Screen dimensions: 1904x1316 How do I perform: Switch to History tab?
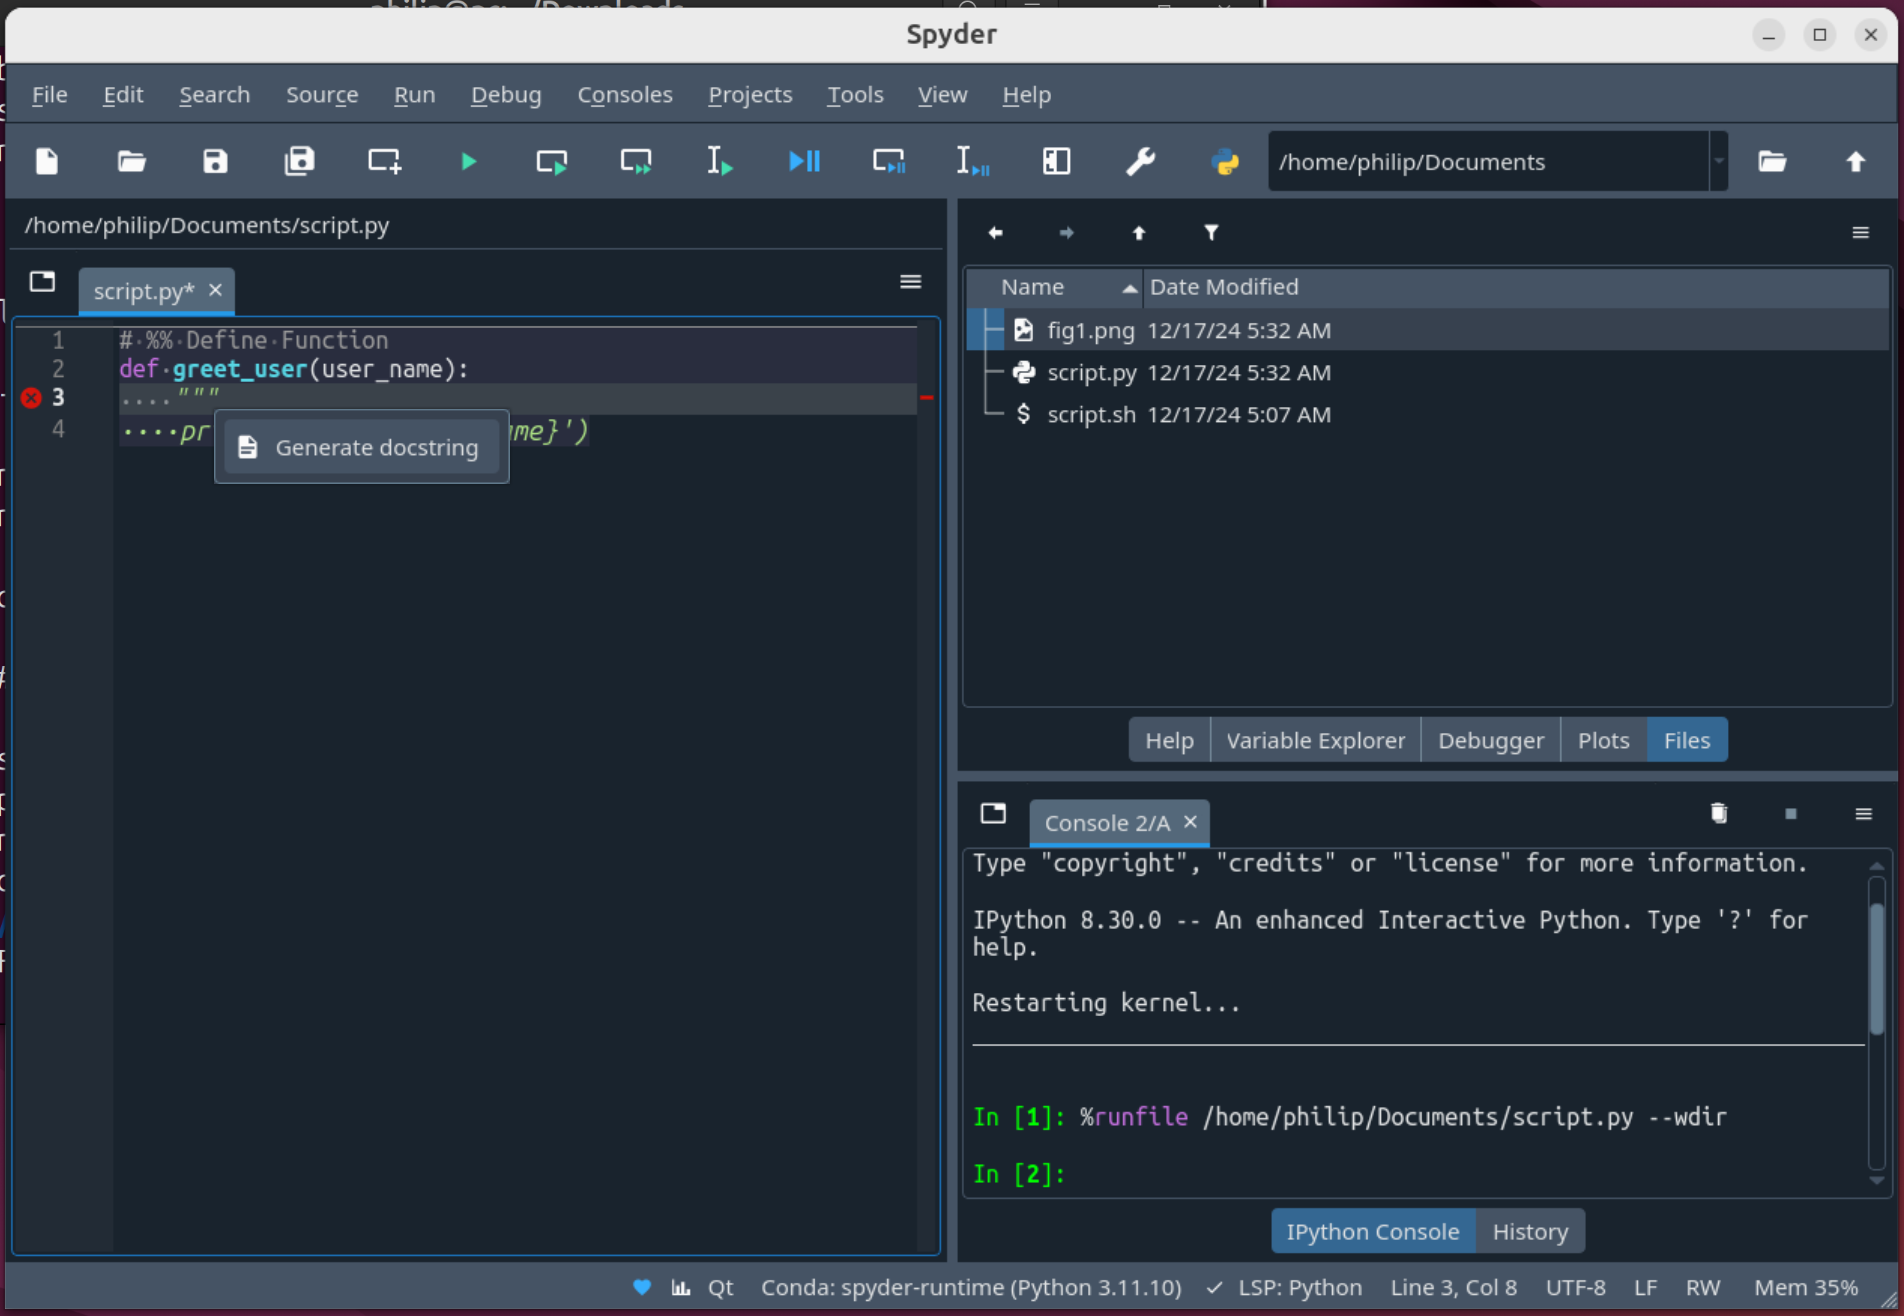pyautogui.click(x=1530, y=1231)
